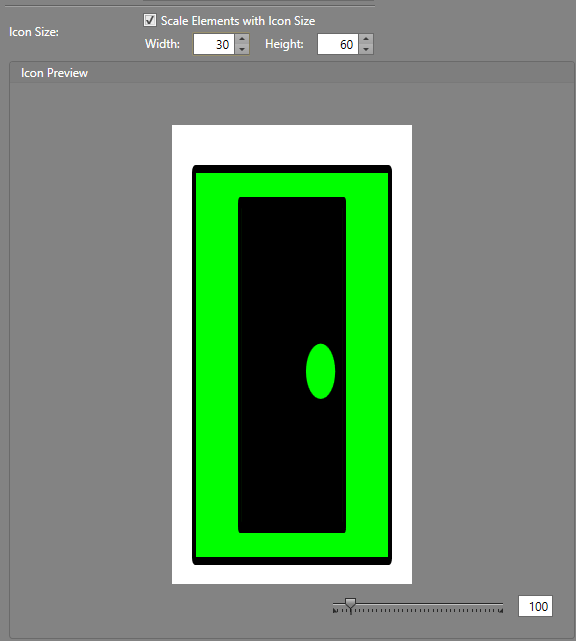576x641 pixels.
Task: Click the Width input field
Action: pyautogui.click(x=214, y=44)
